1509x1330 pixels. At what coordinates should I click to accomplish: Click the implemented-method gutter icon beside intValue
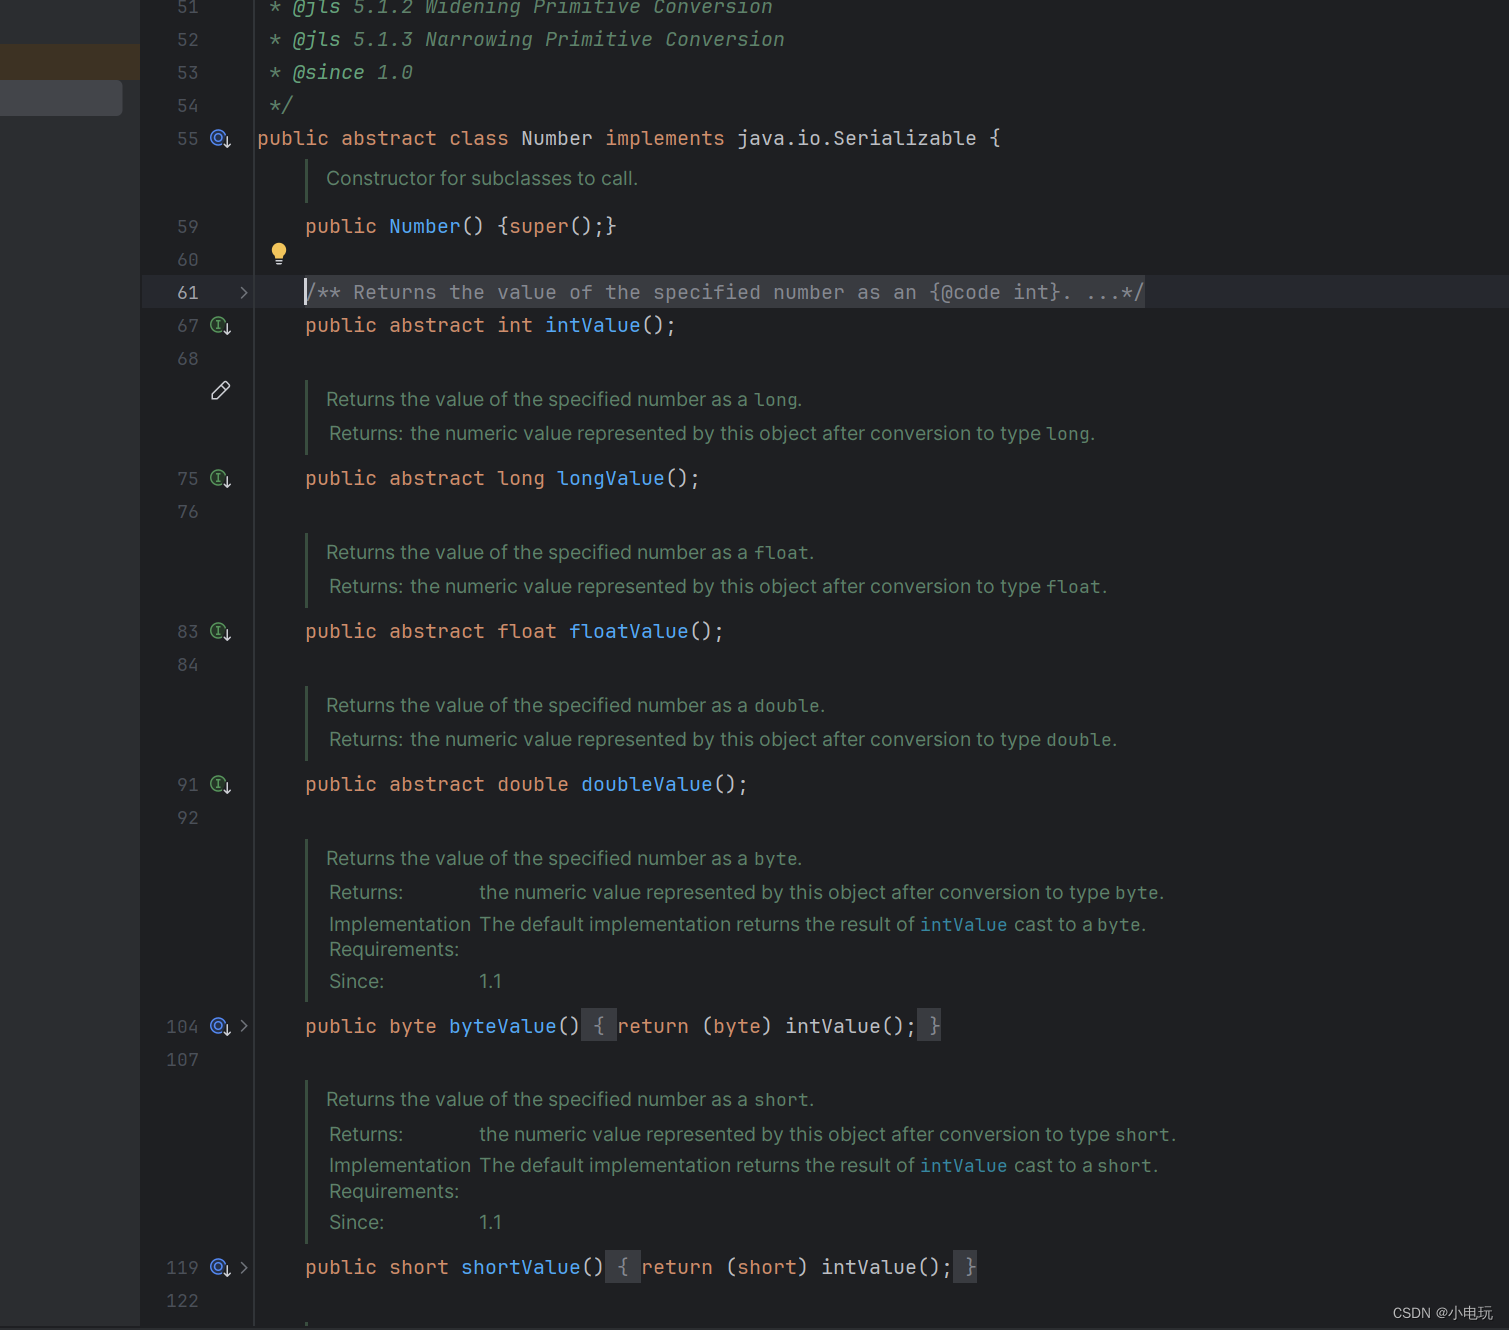[220, 326]
